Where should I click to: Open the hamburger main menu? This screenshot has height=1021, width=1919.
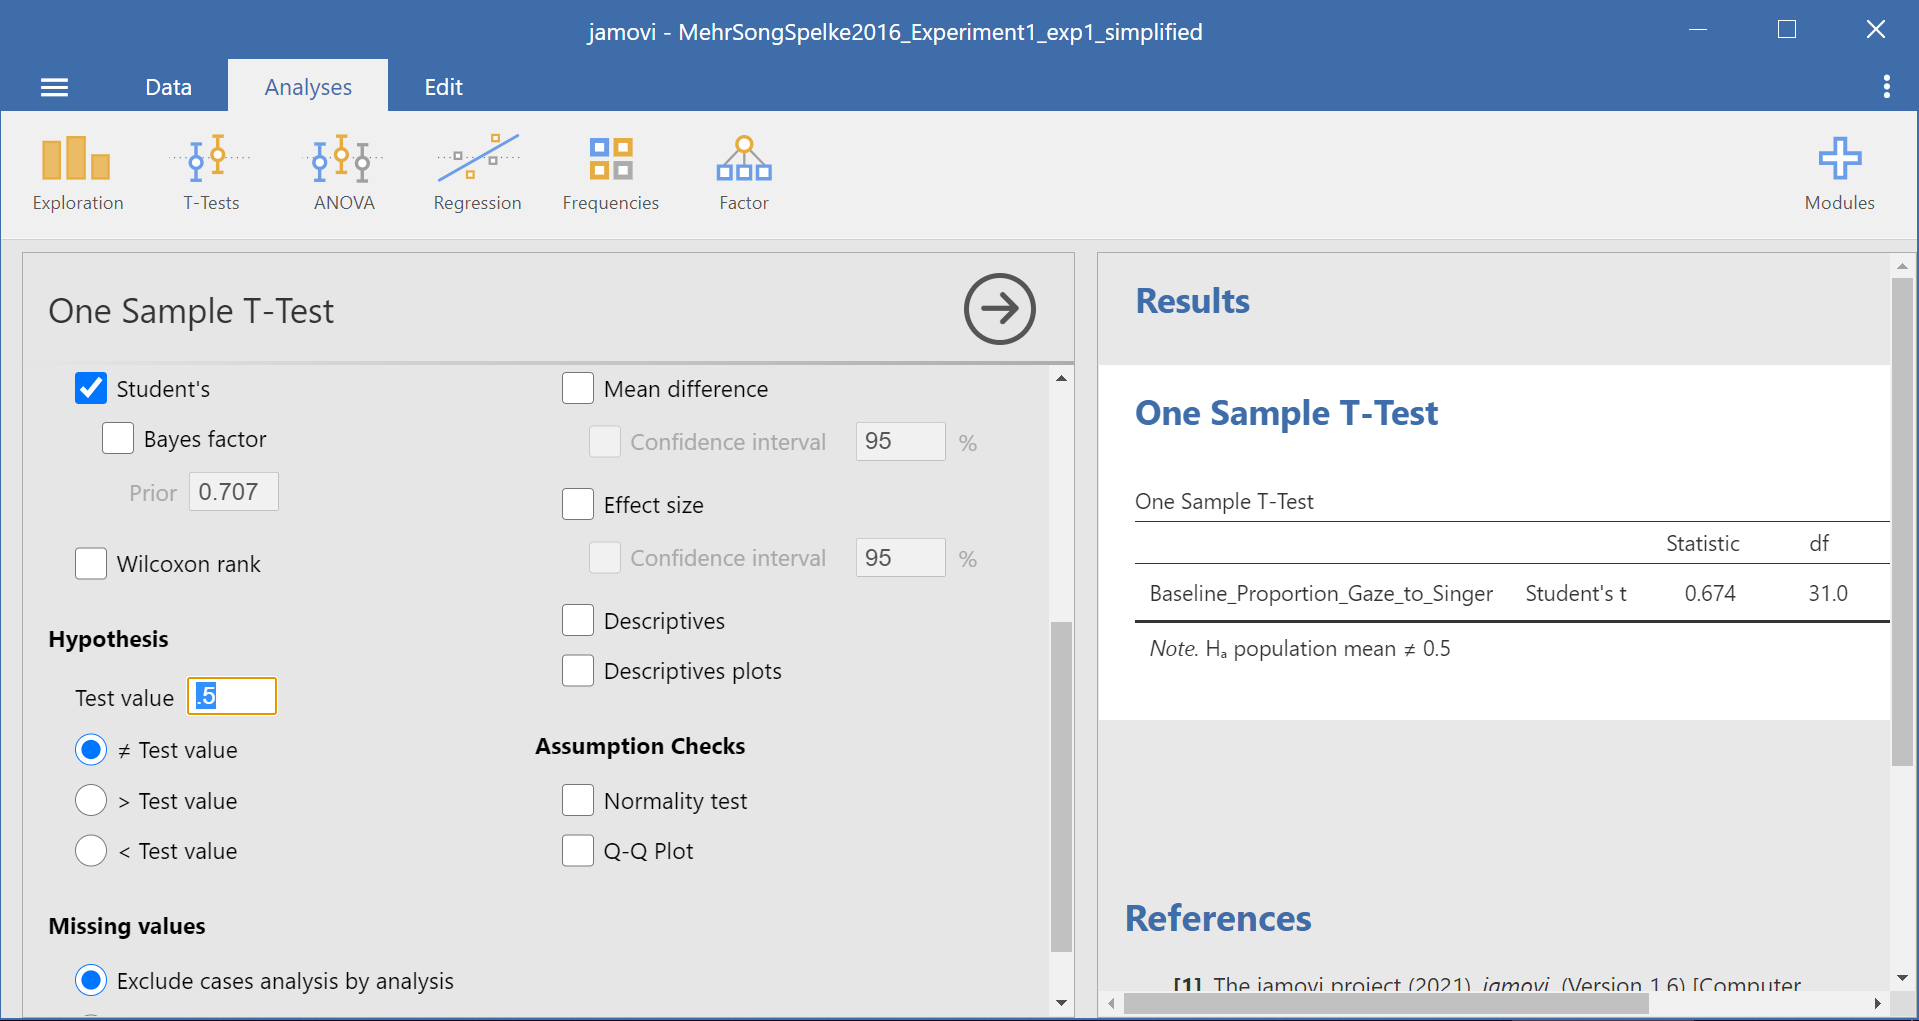(x=54, y=88)
